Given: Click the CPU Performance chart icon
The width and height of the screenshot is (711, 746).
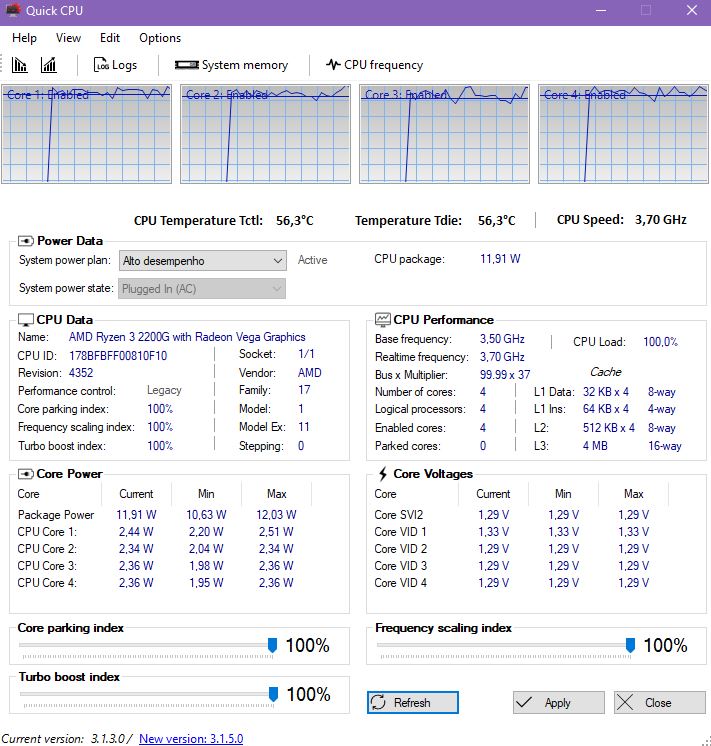Looking at the screenshot, I should coord(383,320).
